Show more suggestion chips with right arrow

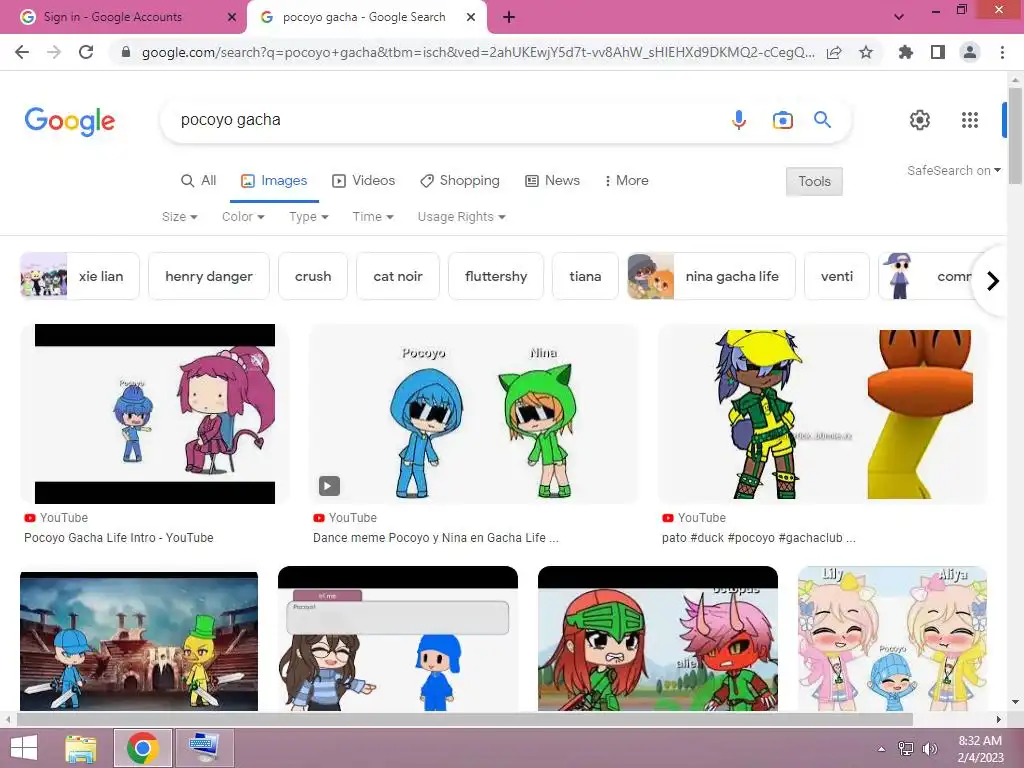click(993, 281)
